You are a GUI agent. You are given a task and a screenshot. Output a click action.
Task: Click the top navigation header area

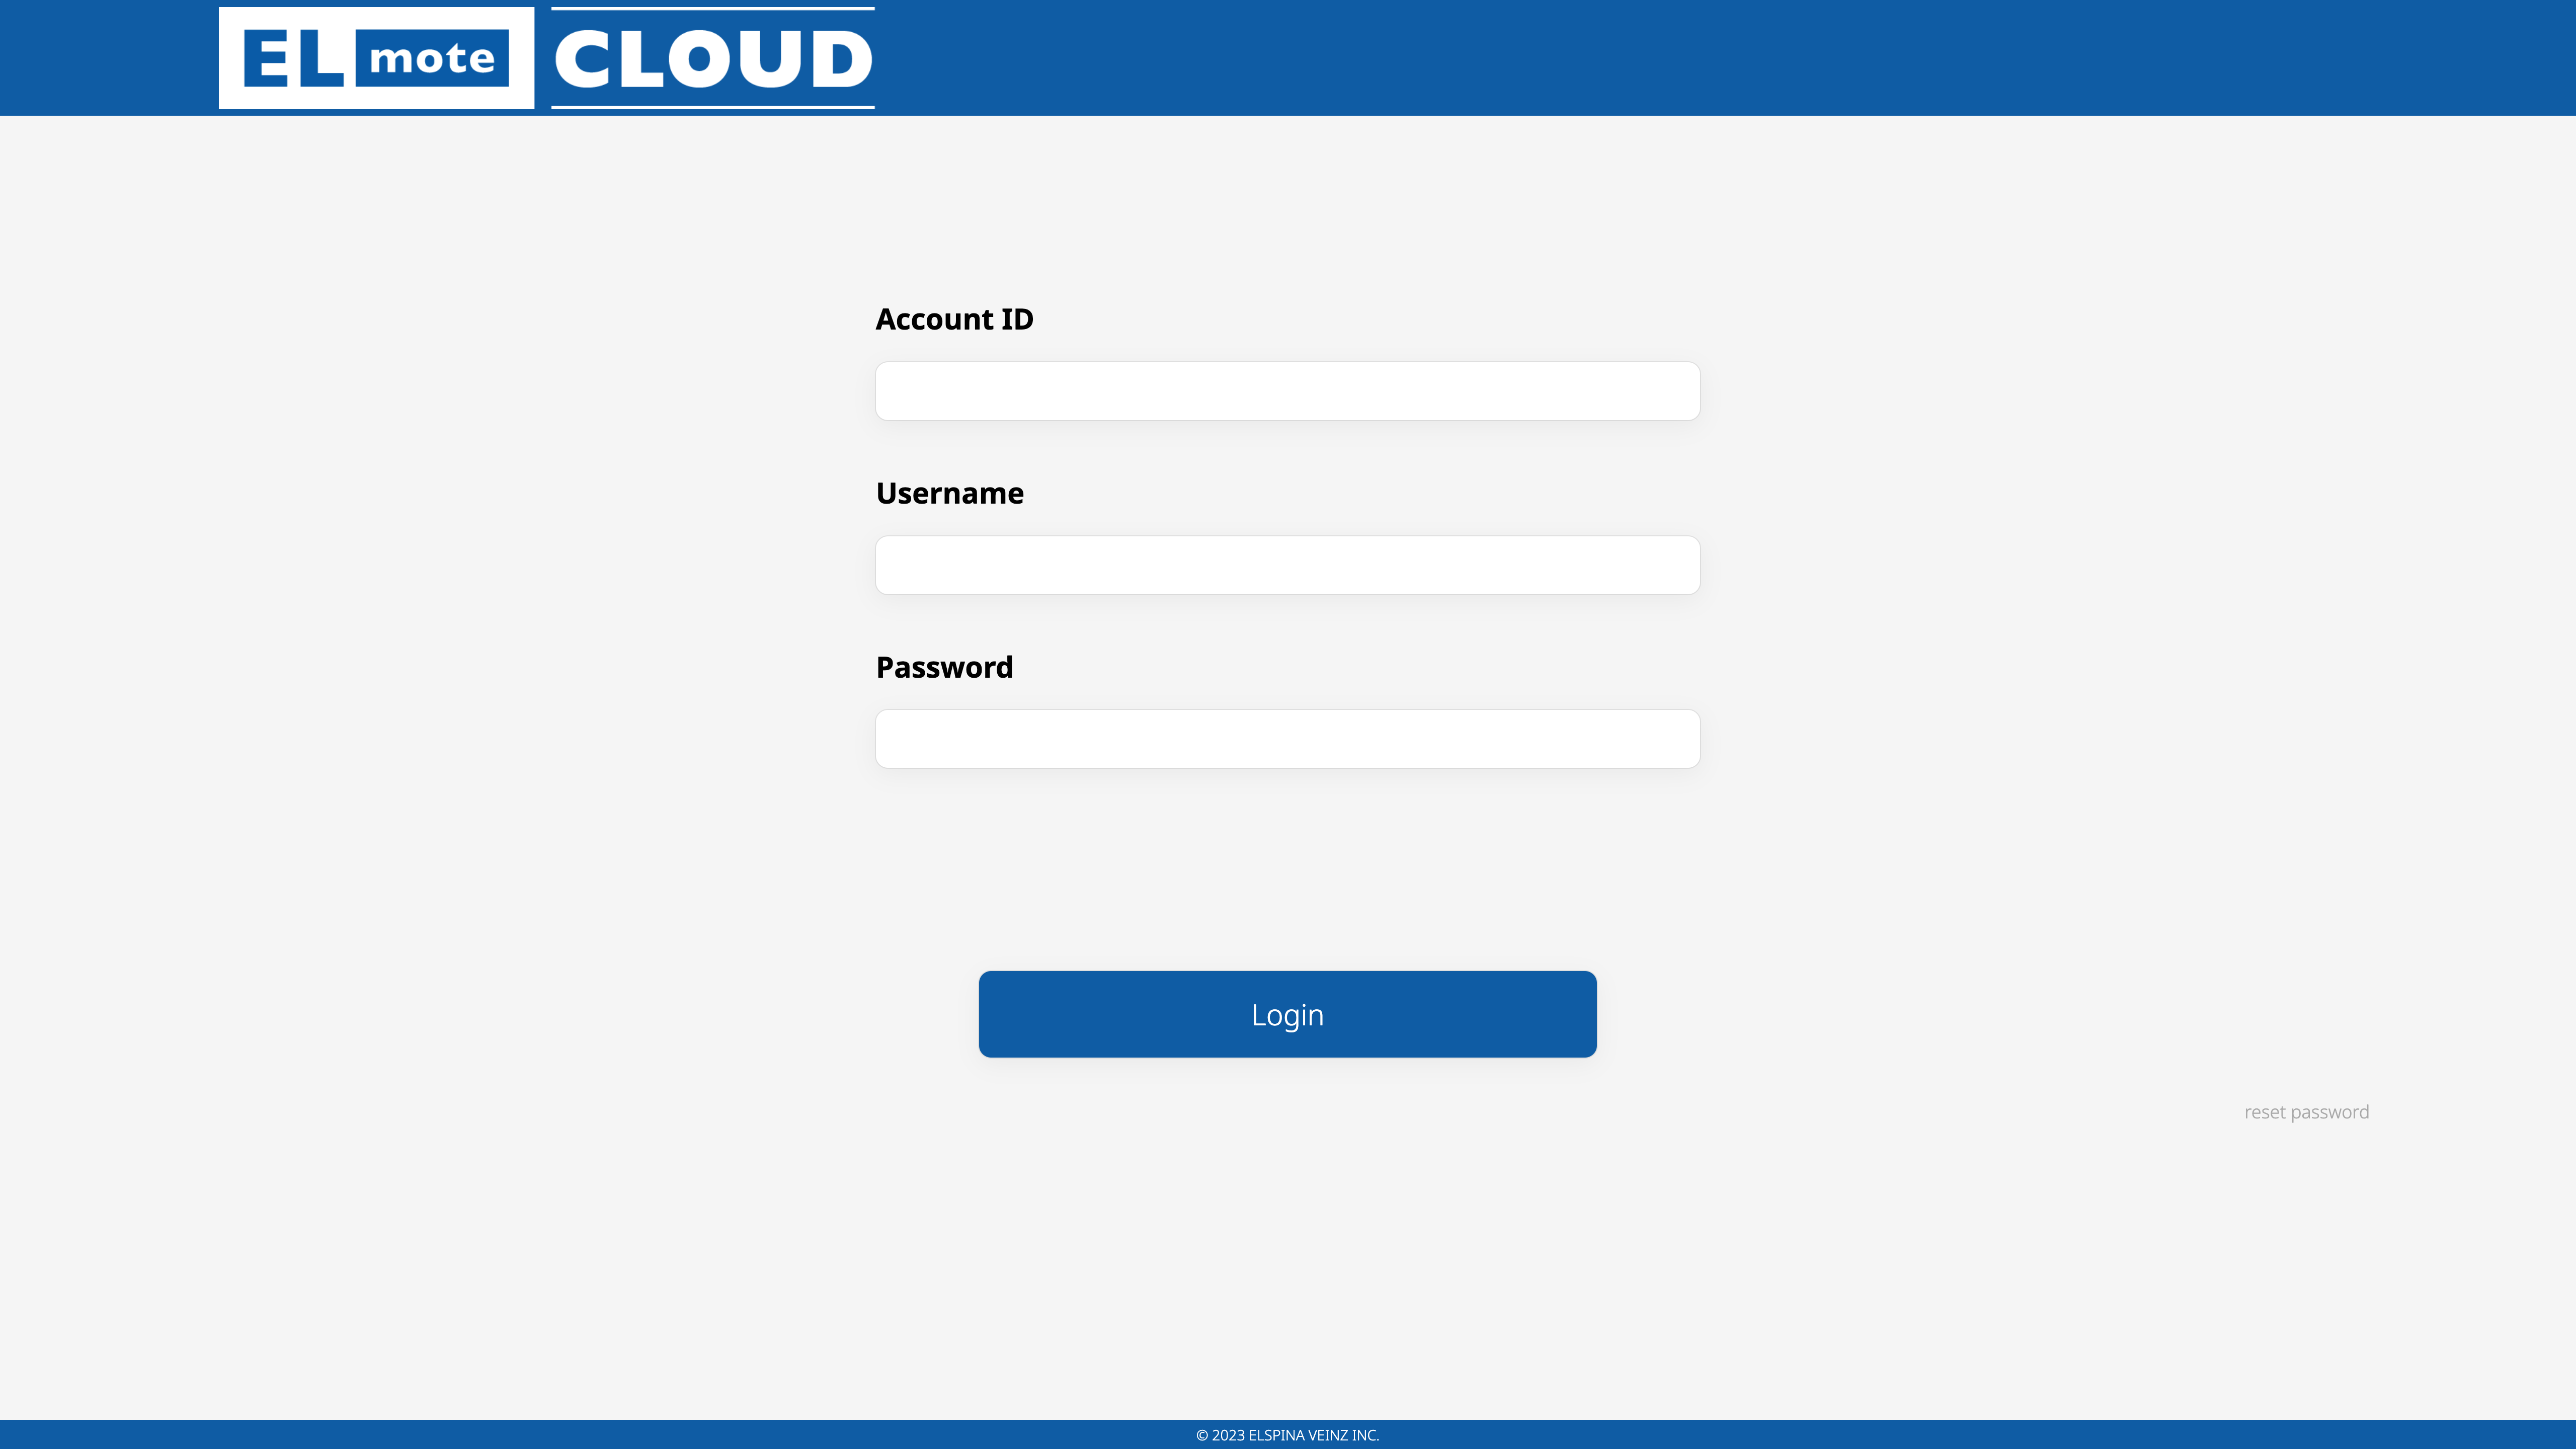[x=1288, y=57]
